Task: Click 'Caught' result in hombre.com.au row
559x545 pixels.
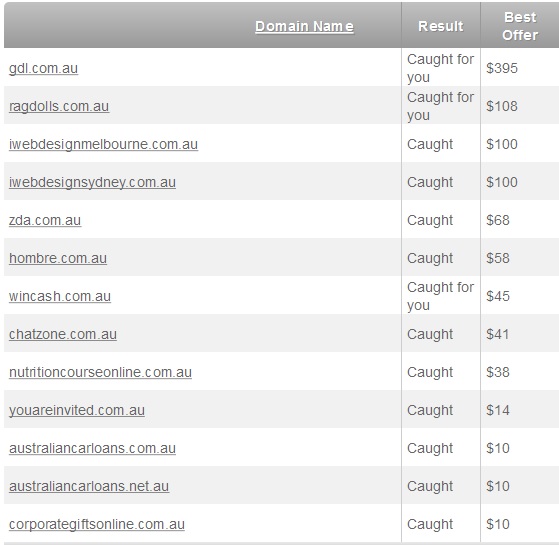Action: (x=430, y=258)
